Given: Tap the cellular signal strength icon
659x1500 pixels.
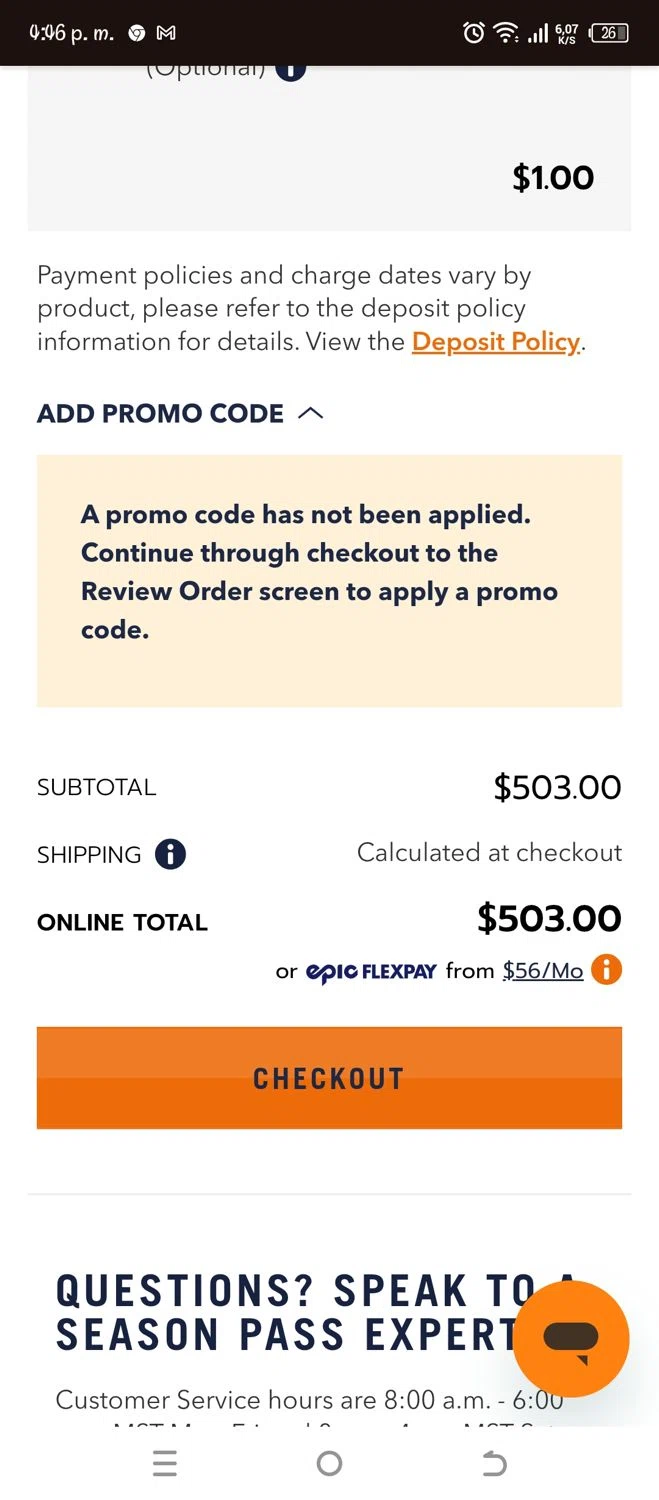Looking at the screenshot, I should click(538, 33).
